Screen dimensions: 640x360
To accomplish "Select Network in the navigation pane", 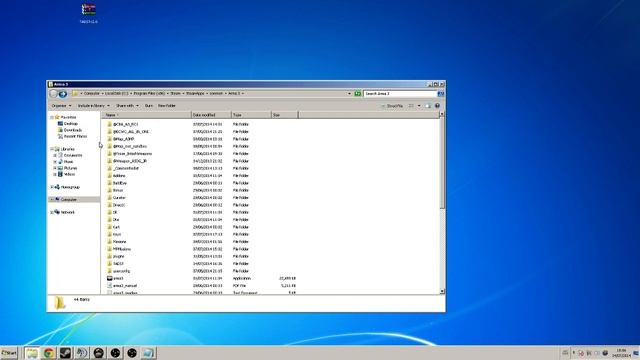I will tap(67, 212).
